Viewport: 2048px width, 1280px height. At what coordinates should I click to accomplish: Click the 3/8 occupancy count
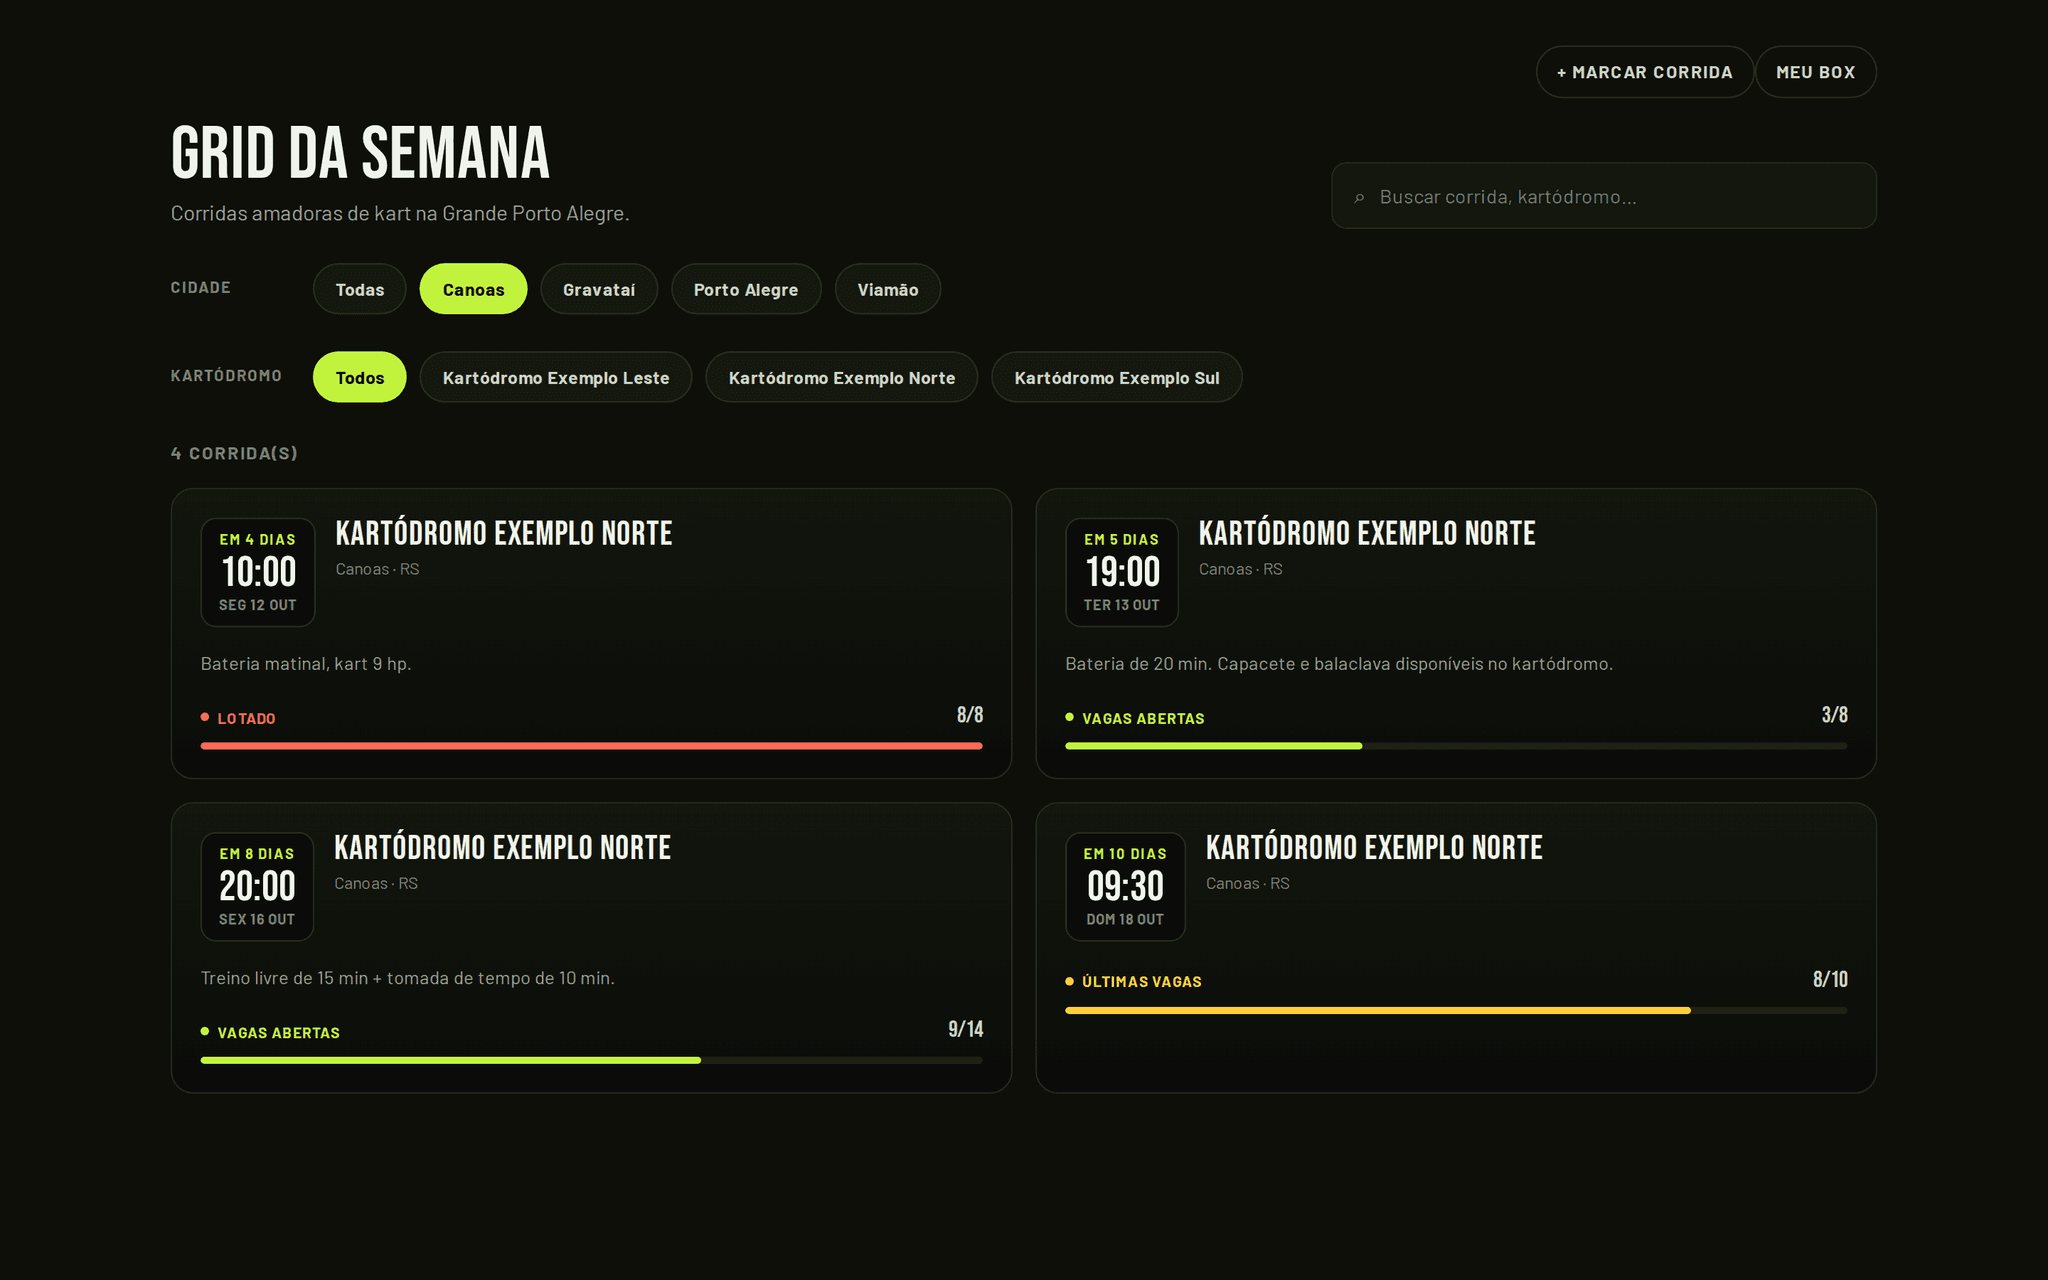coord(1835,715)
